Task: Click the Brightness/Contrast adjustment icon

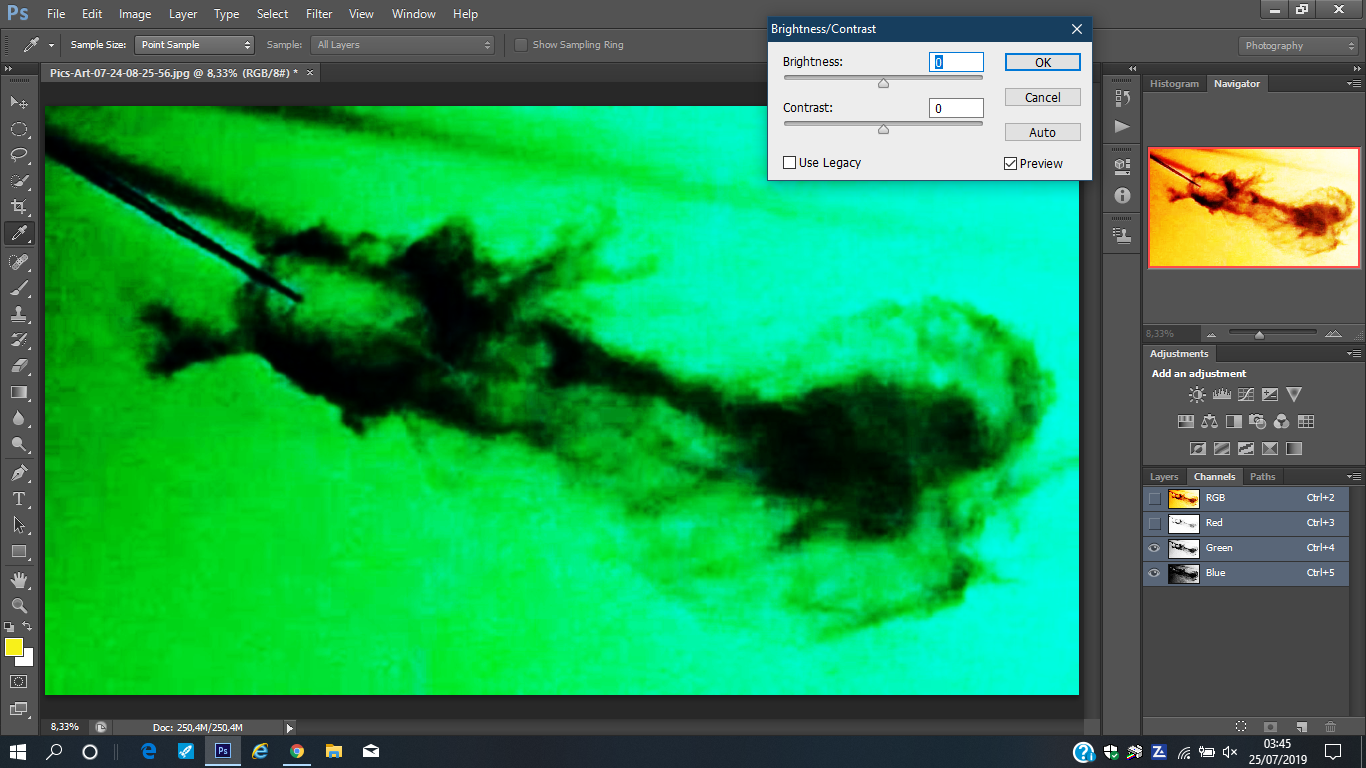Action: (1197, 395)
